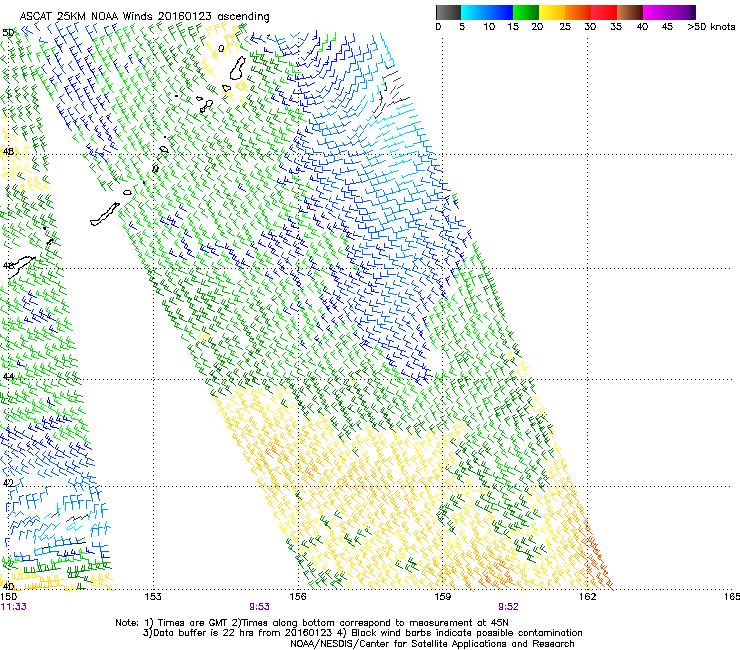Click the legend label '25'

[x=565, y=27]
